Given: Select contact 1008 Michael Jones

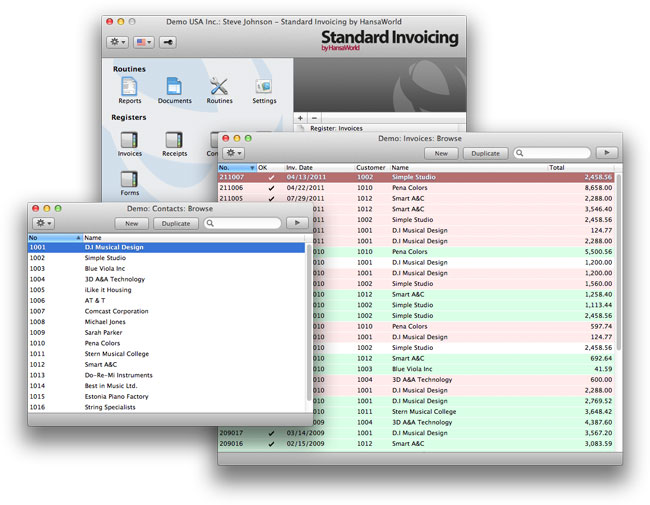Looking at the screenshot, I should [166, 322].
